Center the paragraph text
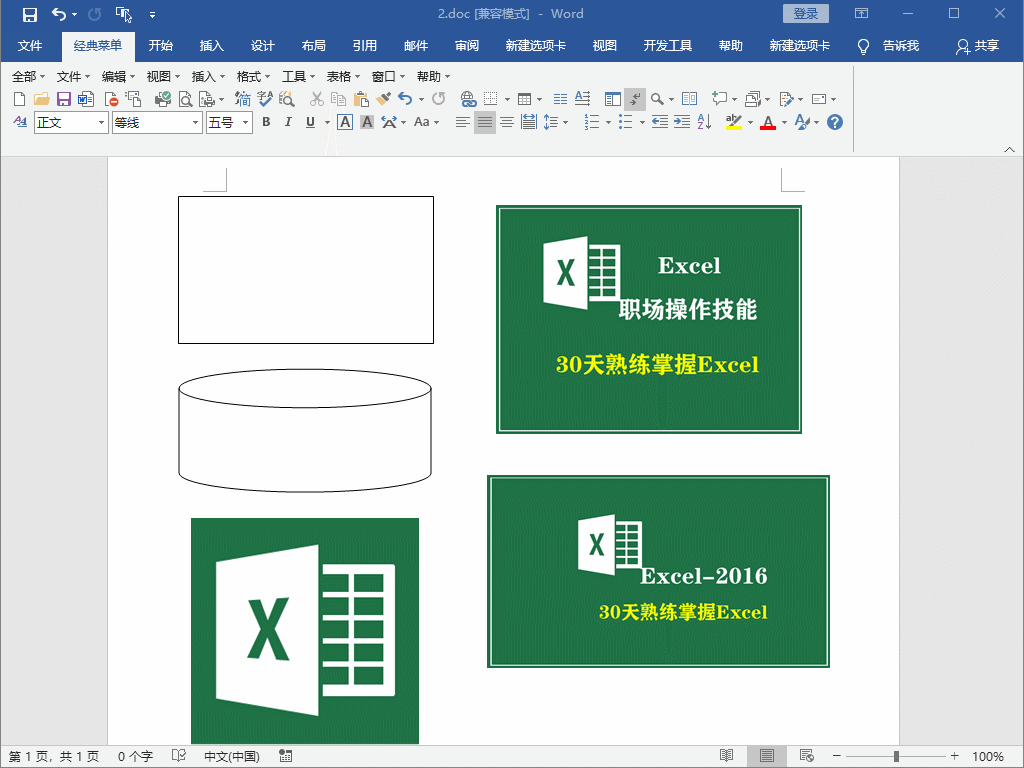 (507, 122)
